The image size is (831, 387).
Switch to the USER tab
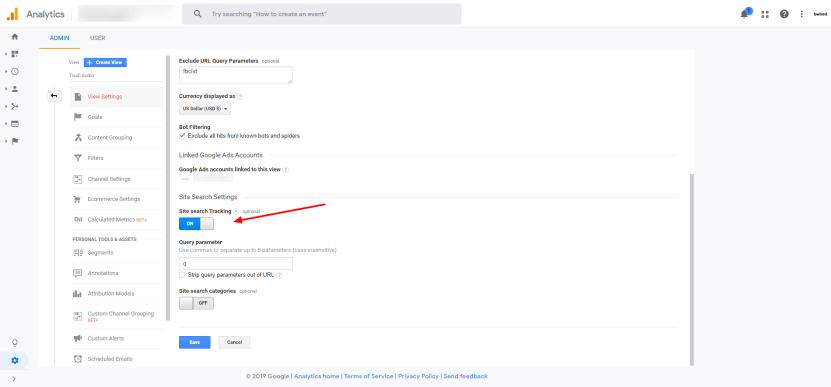[98, 38]
